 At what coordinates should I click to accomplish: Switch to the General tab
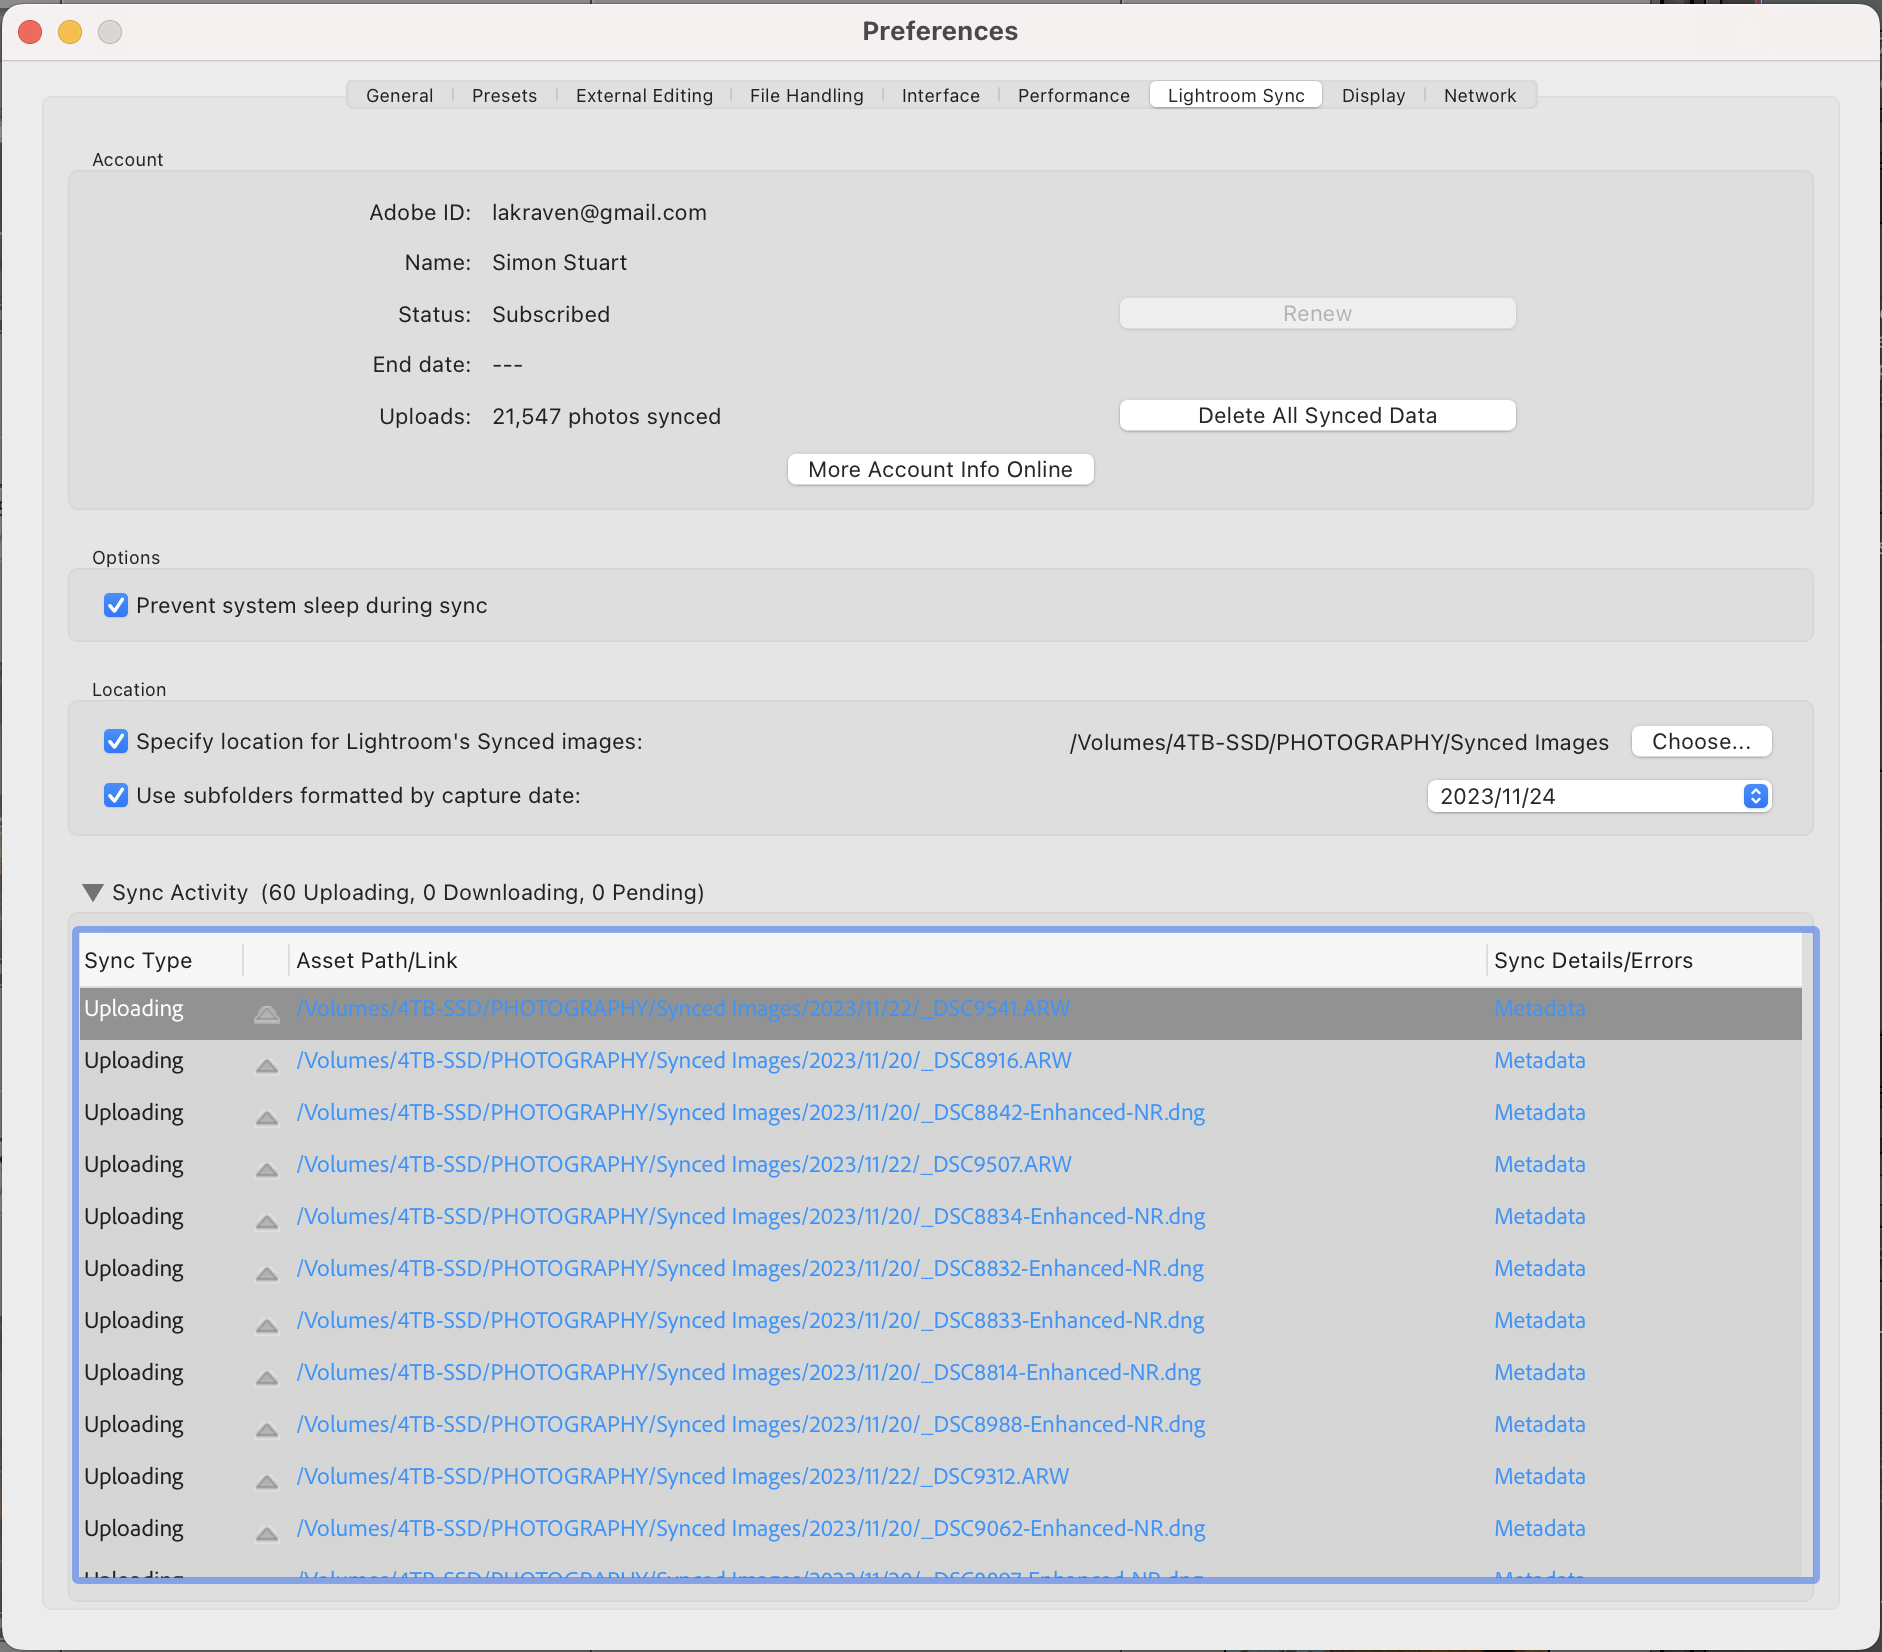click(x=400, y=95)
